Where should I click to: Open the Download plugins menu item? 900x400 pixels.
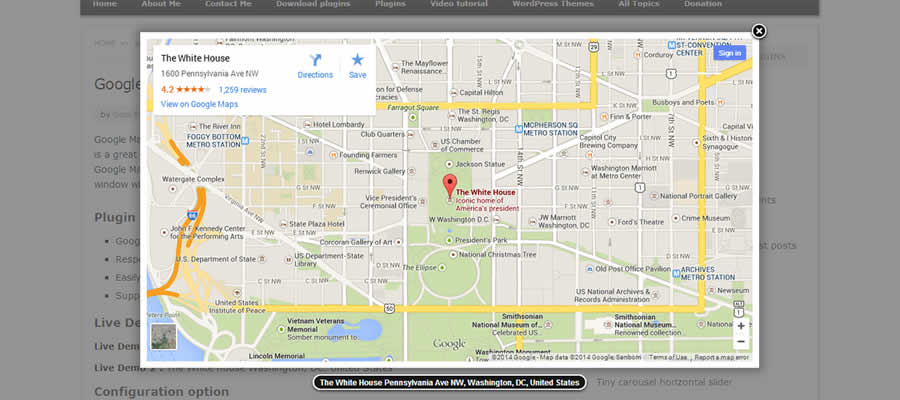tap(313, 4)
